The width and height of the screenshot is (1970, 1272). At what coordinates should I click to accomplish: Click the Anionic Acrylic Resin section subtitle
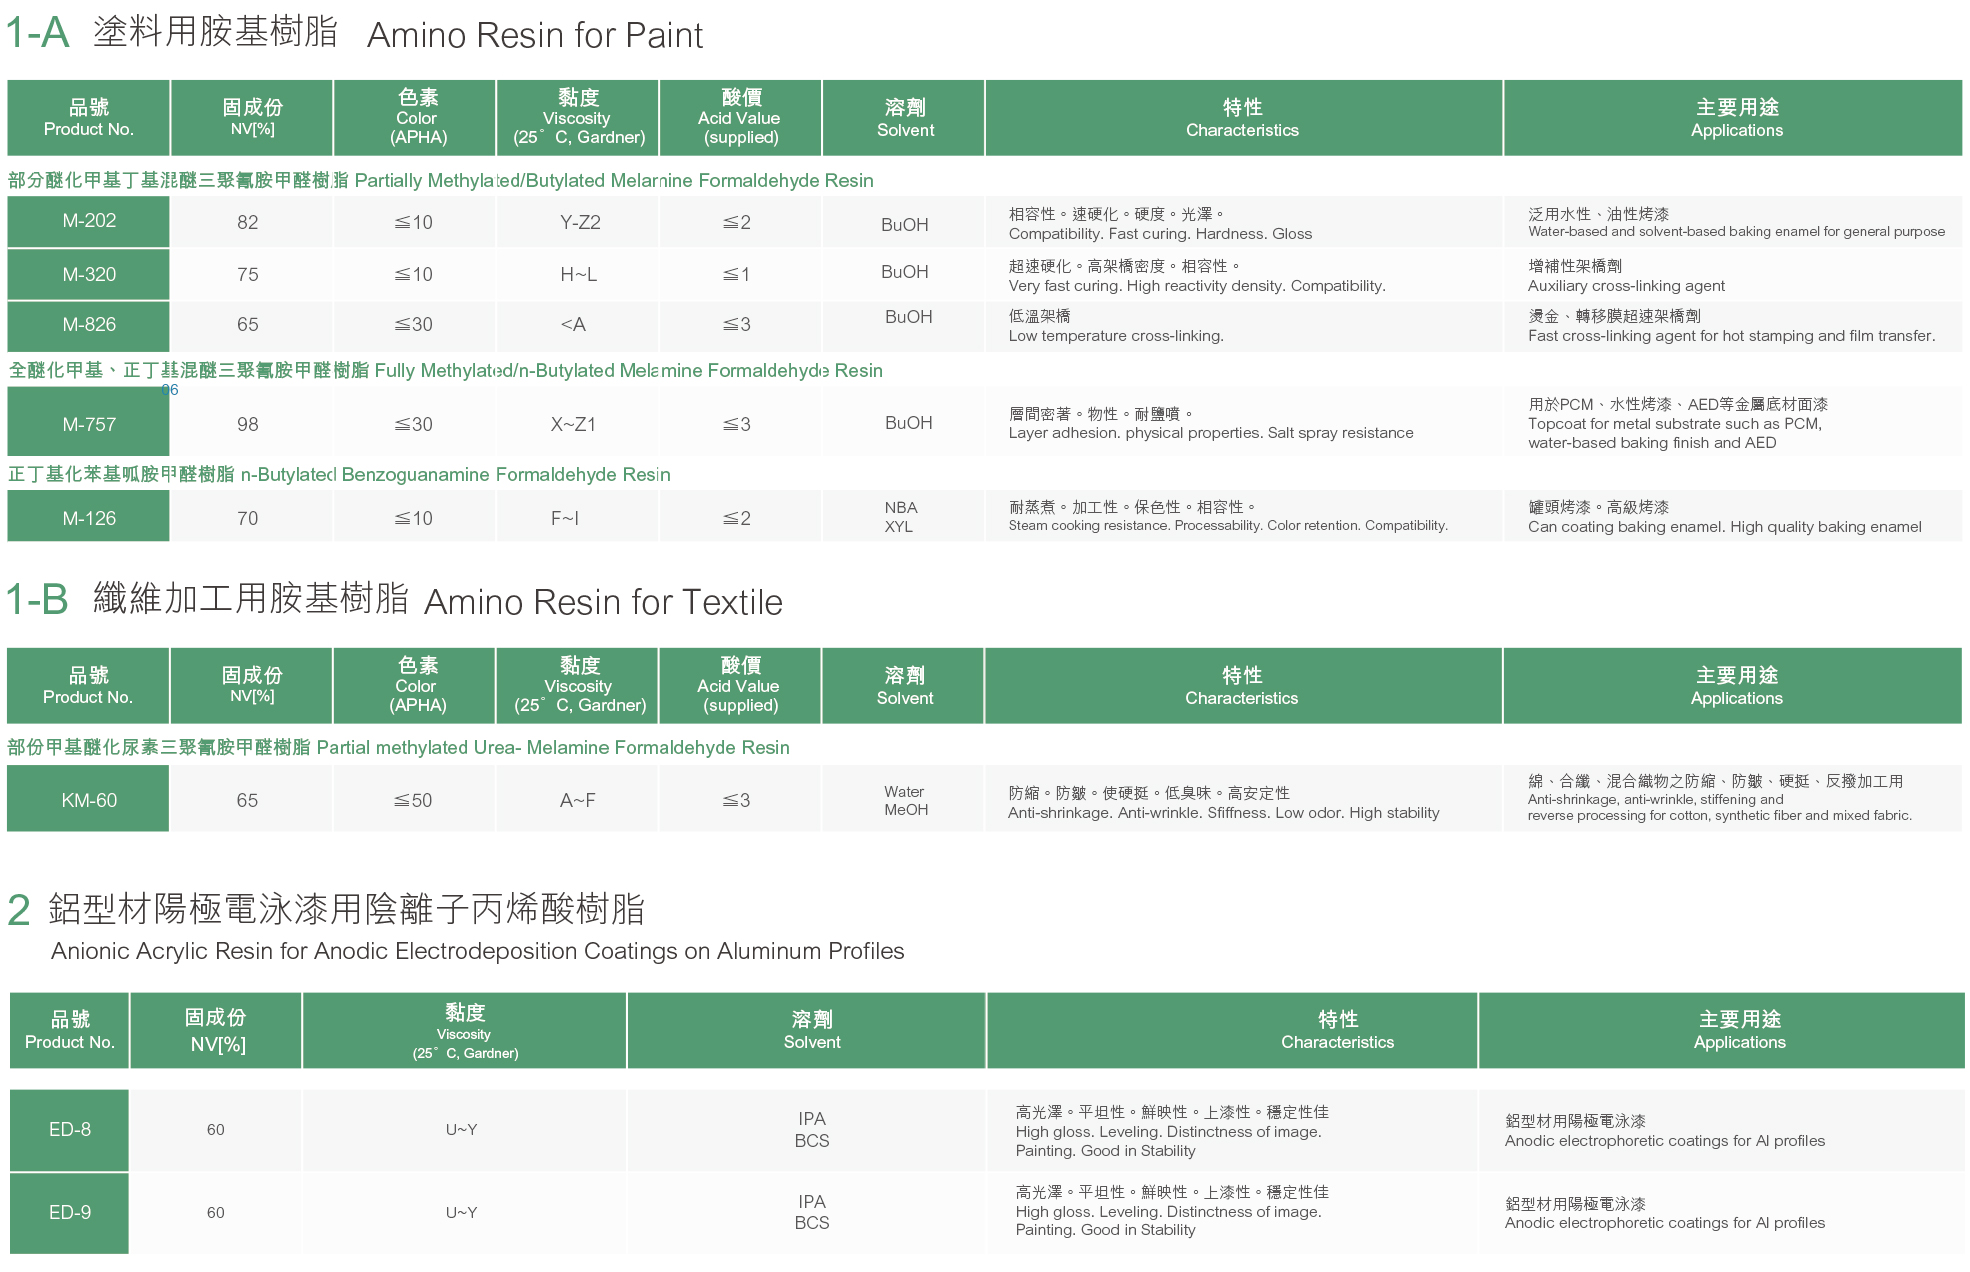[x=477, y=951]
